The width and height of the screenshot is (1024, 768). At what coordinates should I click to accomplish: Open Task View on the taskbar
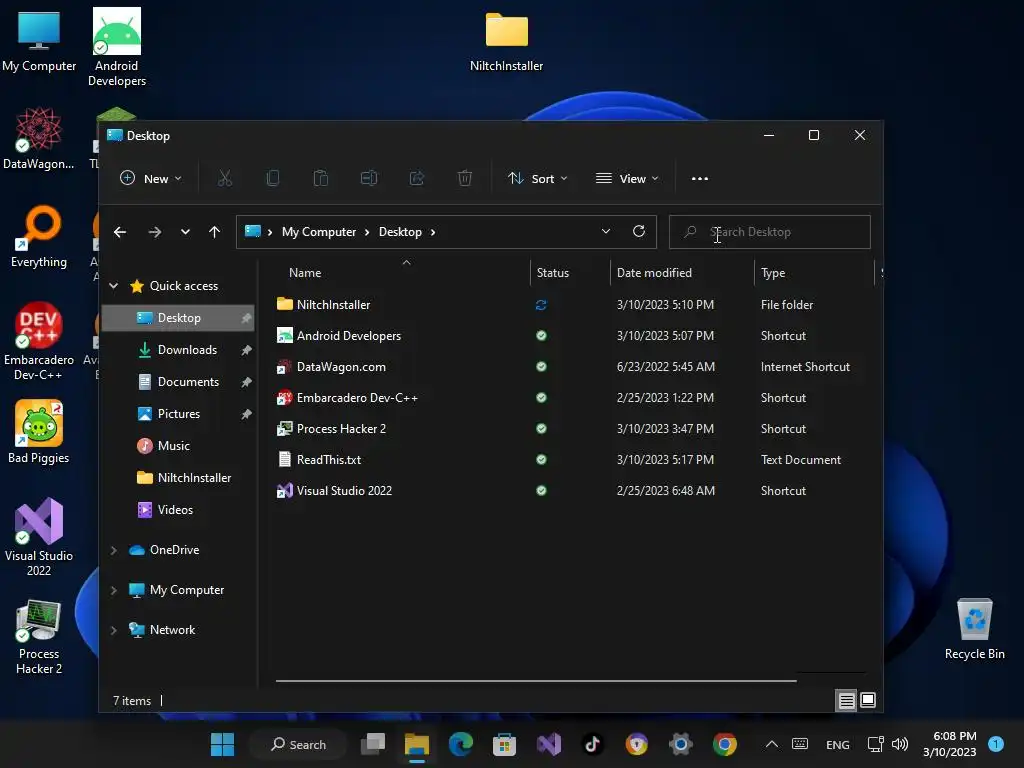pyautogui.click(x=373, y=744)
